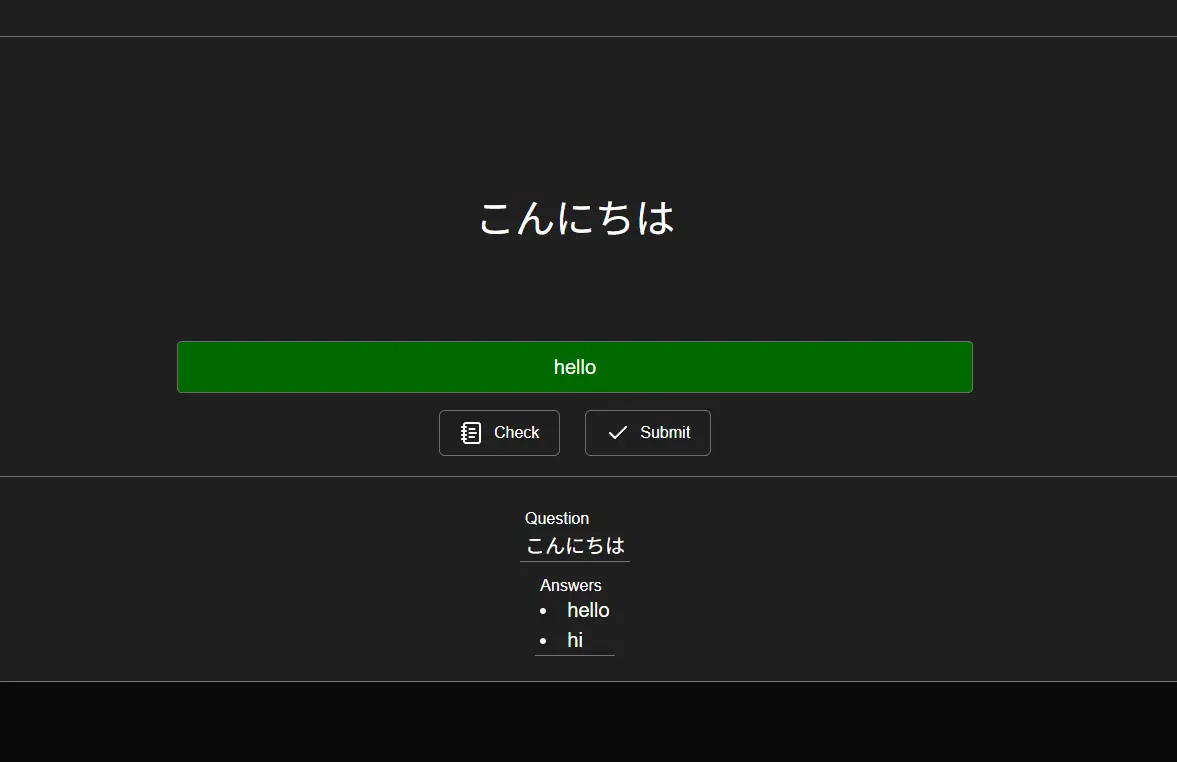Select the "hello" answer in the Answers list
The width and height of the screenshot is (1177, 762).
point(588,610)
